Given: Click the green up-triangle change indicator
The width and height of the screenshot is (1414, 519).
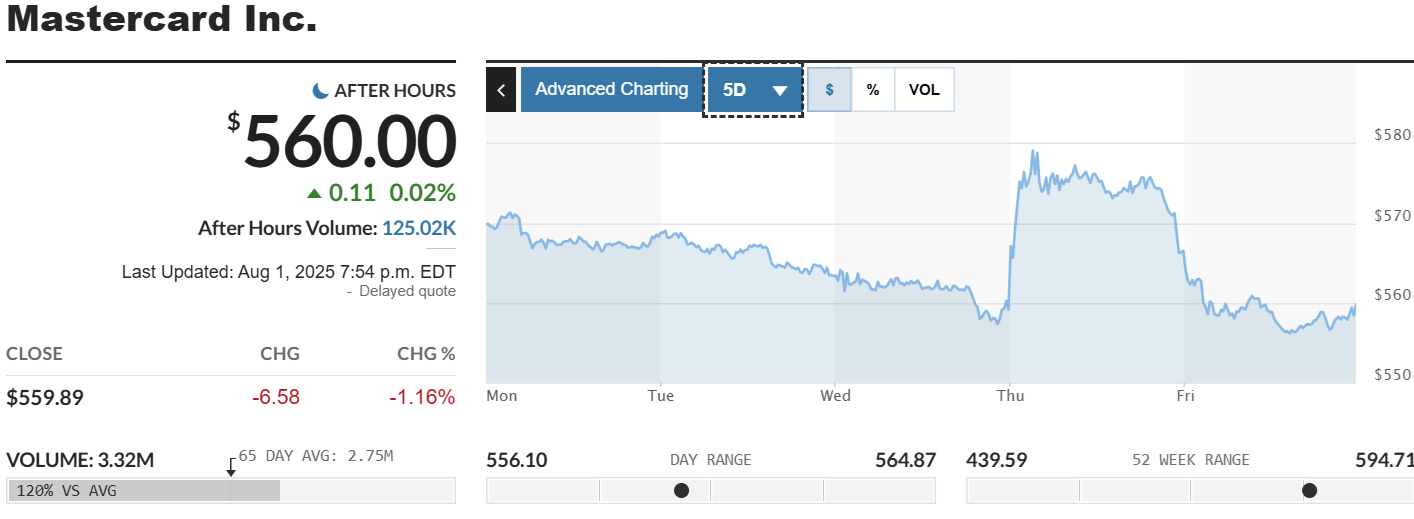Looking at the screenshot, I should [x=315, y=193].
